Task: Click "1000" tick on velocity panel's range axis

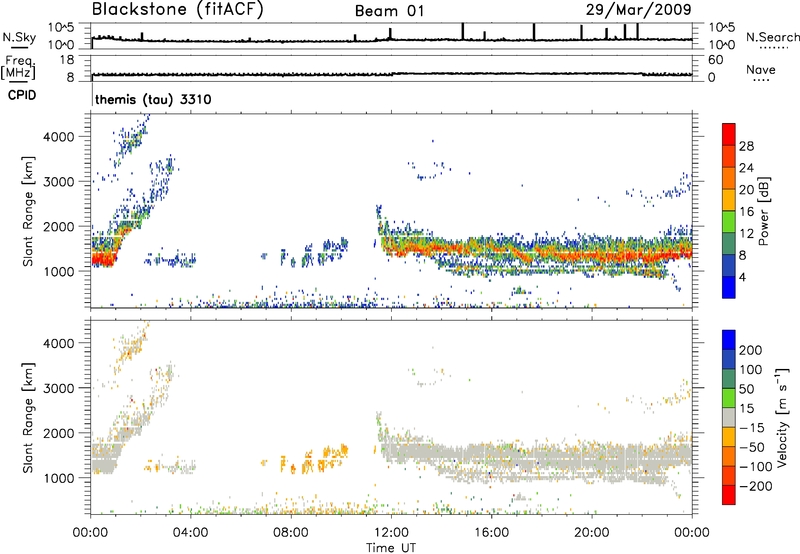Action: click(59, 478)
